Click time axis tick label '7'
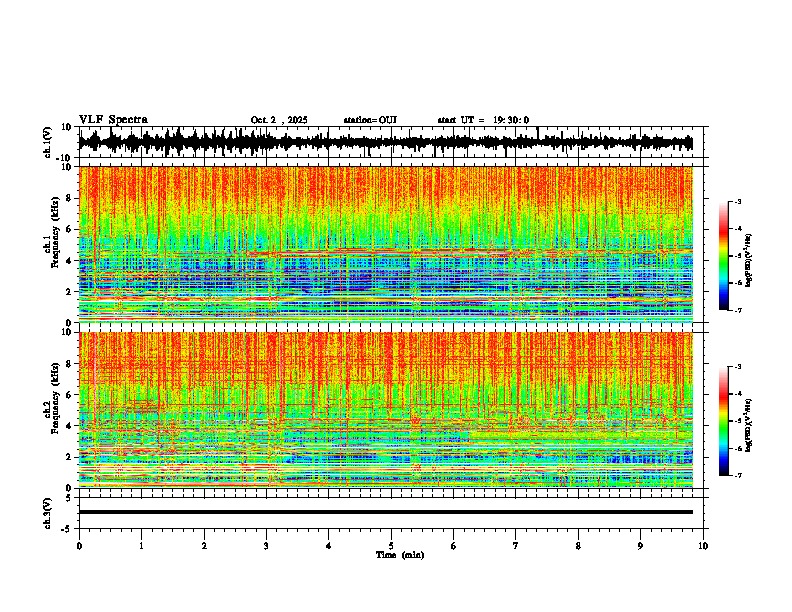792x612 pixels. (x=516, y=546)
